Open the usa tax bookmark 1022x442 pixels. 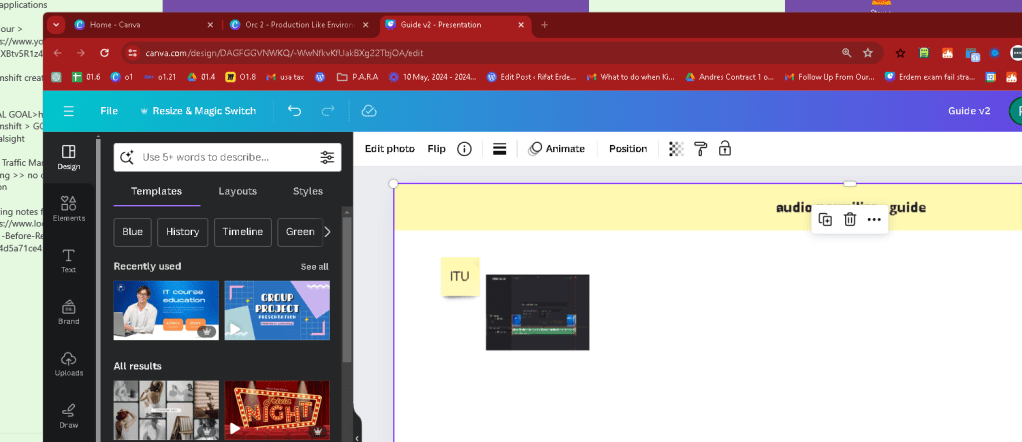[x=285, y=77]
